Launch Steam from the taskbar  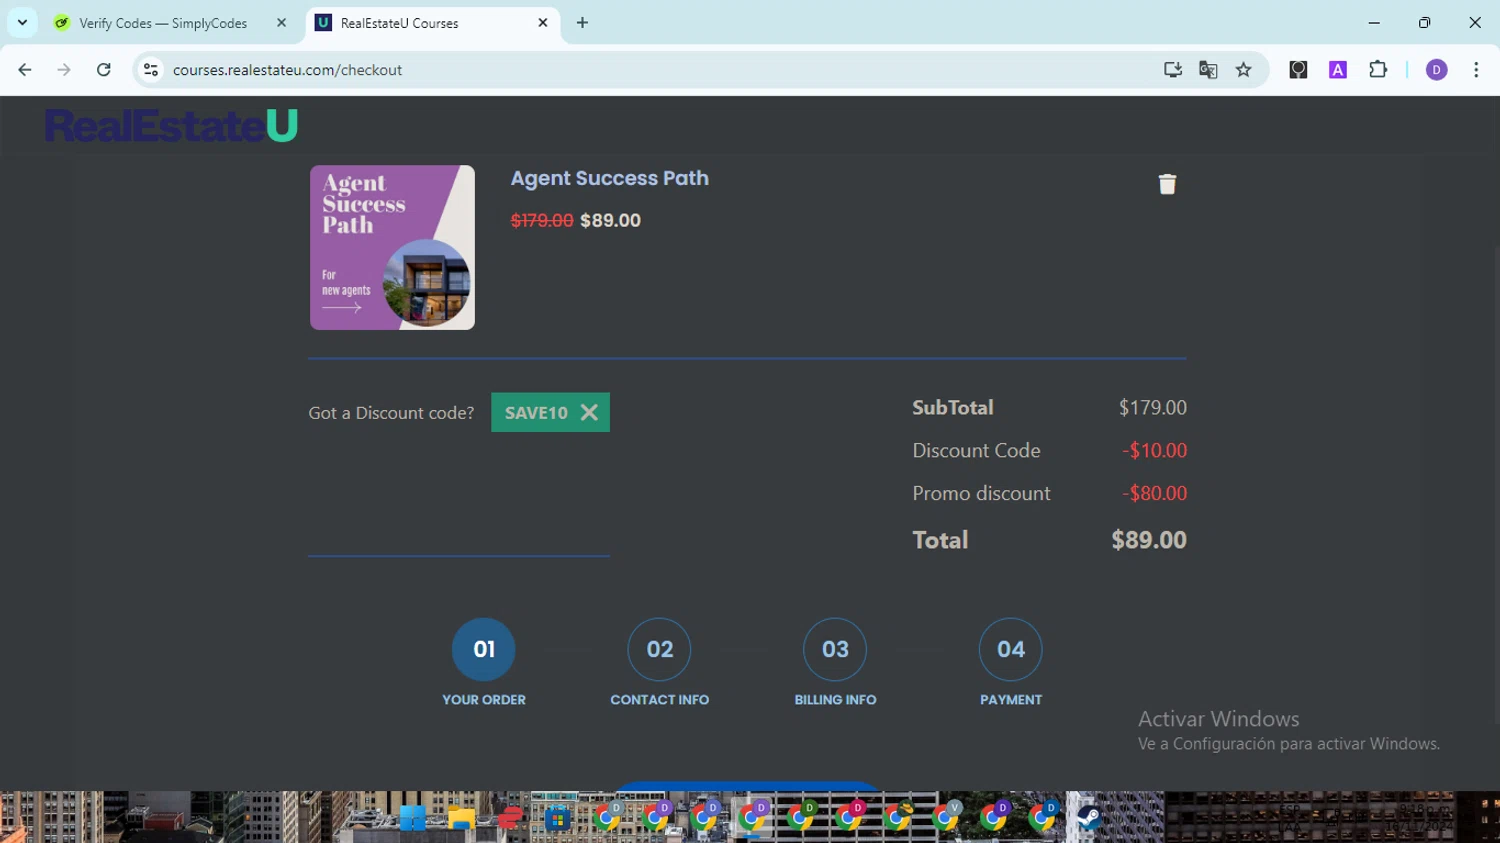click(x=1089, y=818)
